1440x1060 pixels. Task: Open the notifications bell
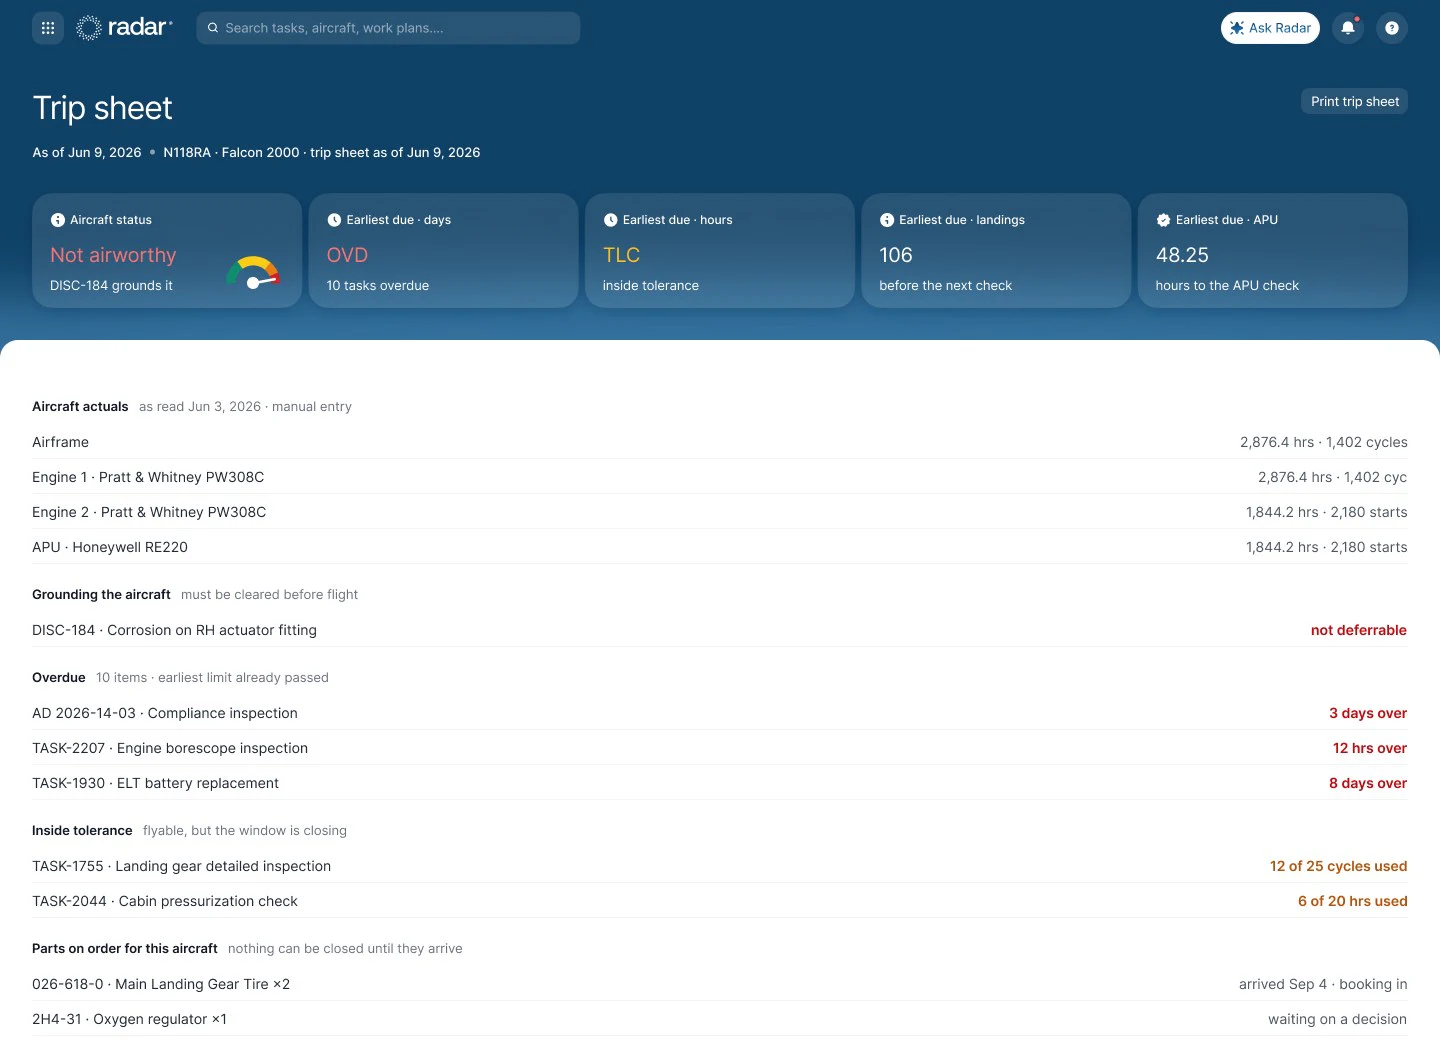coord(1348,28)
